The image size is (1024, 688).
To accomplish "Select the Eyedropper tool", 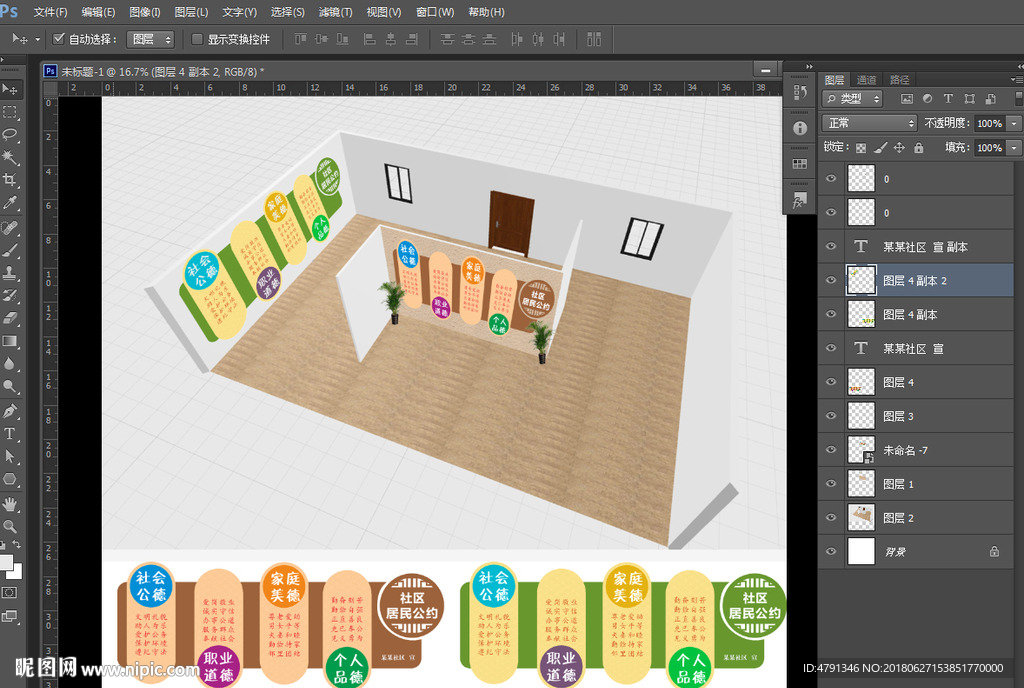I will tap(10, 203).
